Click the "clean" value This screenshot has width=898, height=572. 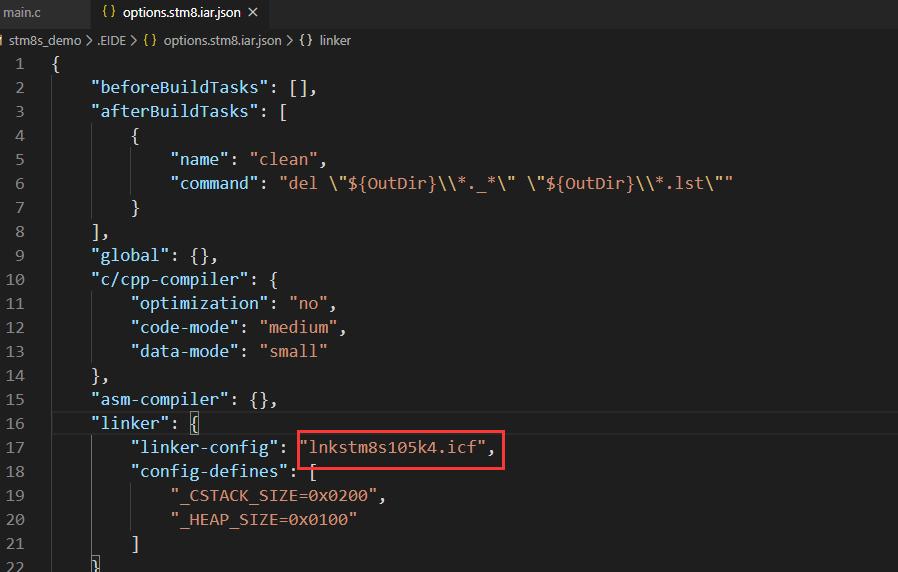pos(283,159)
